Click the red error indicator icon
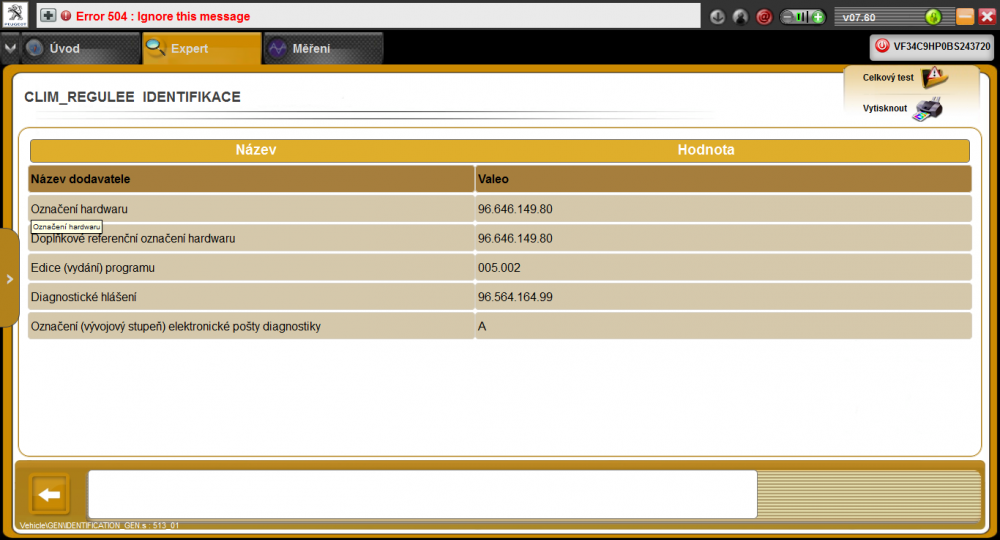Image resolution: width=1000 pixels, height=540 pixels. [66, 16]
